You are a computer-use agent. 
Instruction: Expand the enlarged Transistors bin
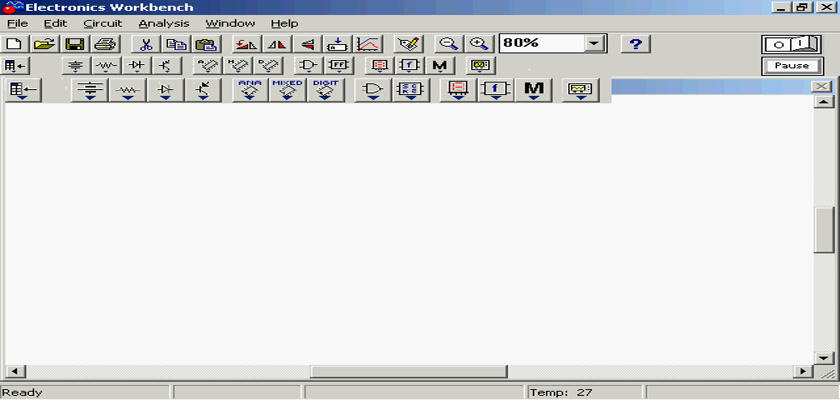tap(202, 90)
